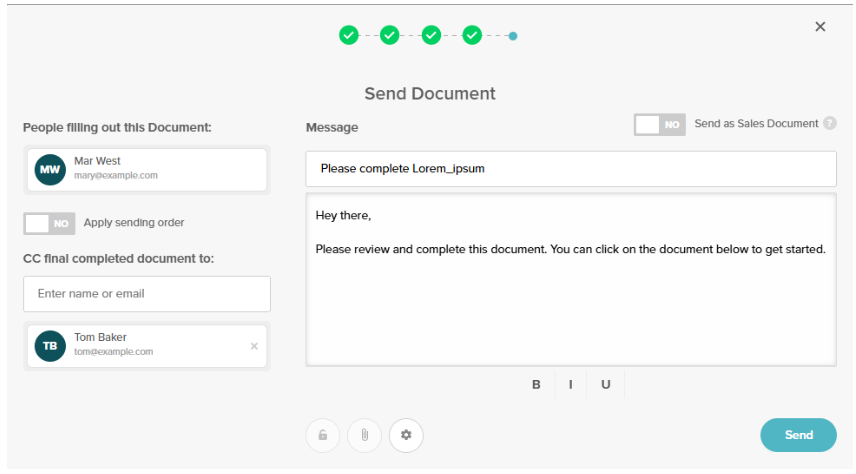Screen dimensions: 856x474
Task: Apply italic formatting with I button
Action: pos(570,384)
